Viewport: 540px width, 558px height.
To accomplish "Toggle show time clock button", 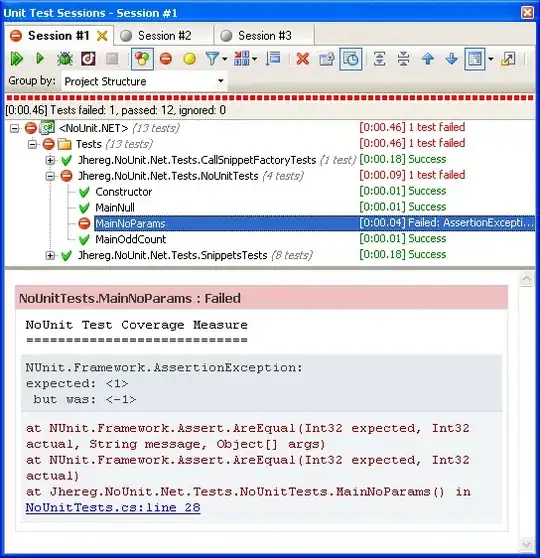I will pyautogui.click(x=351, y=59).
